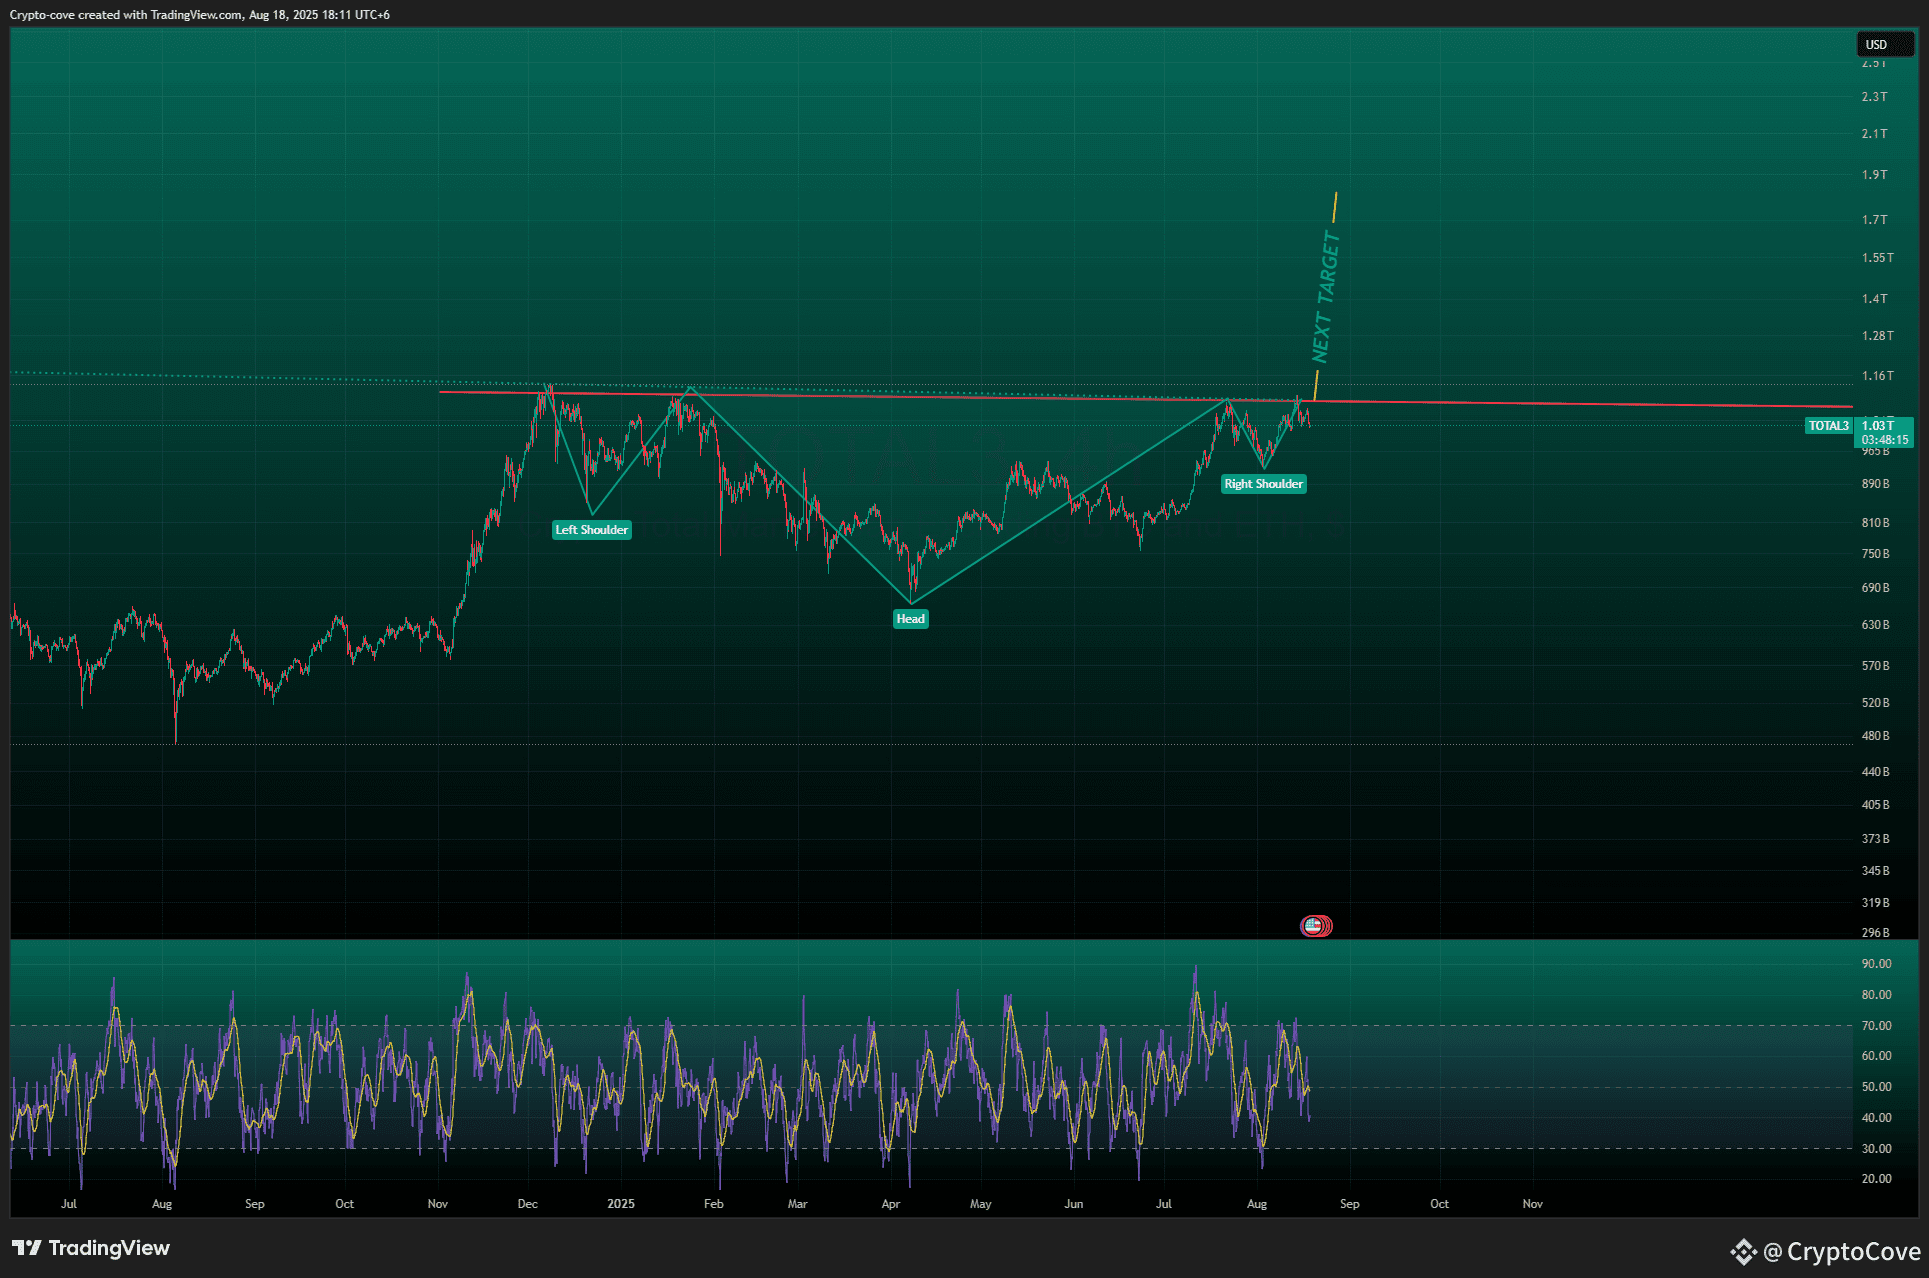Click the US flag economic event icon

(1313, 926)
